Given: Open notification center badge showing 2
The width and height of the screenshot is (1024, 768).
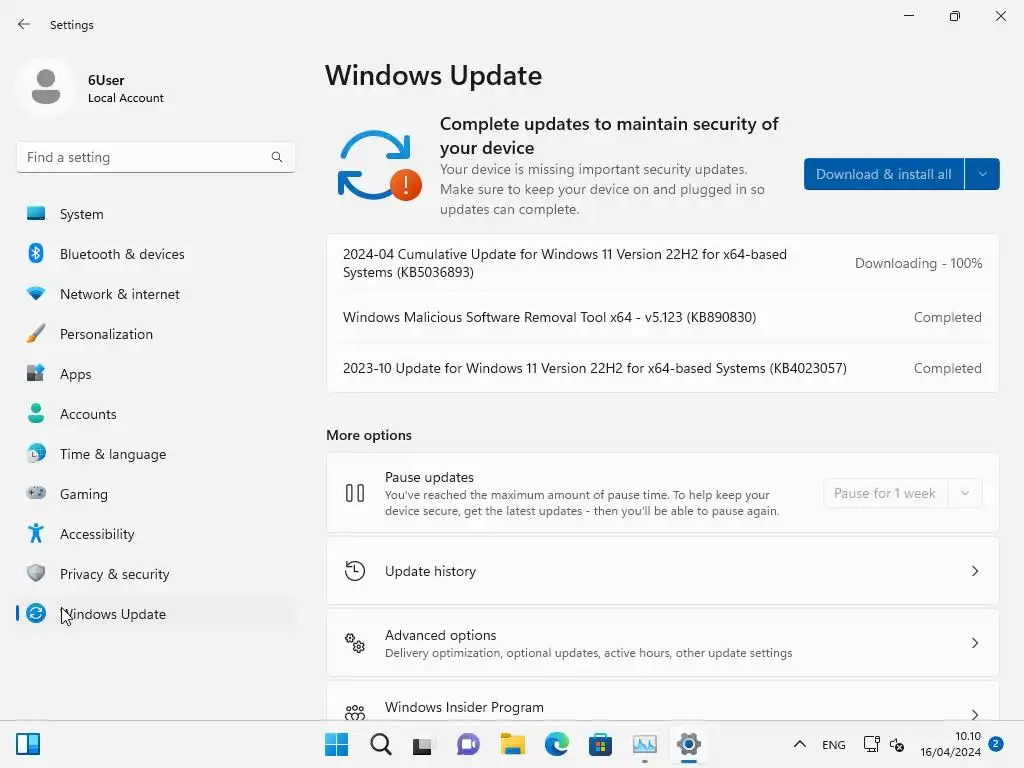Looking at the screenshot, I should tap(996, 744).
